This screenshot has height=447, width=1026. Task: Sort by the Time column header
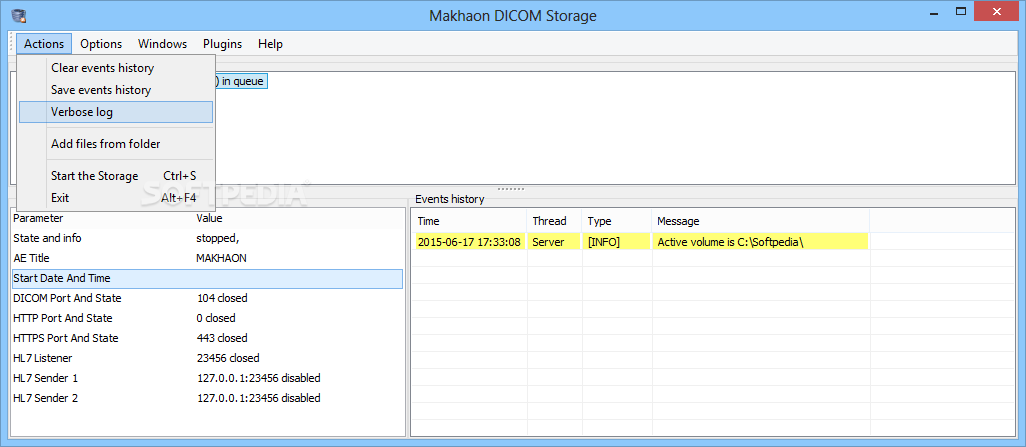coord(469,221)
